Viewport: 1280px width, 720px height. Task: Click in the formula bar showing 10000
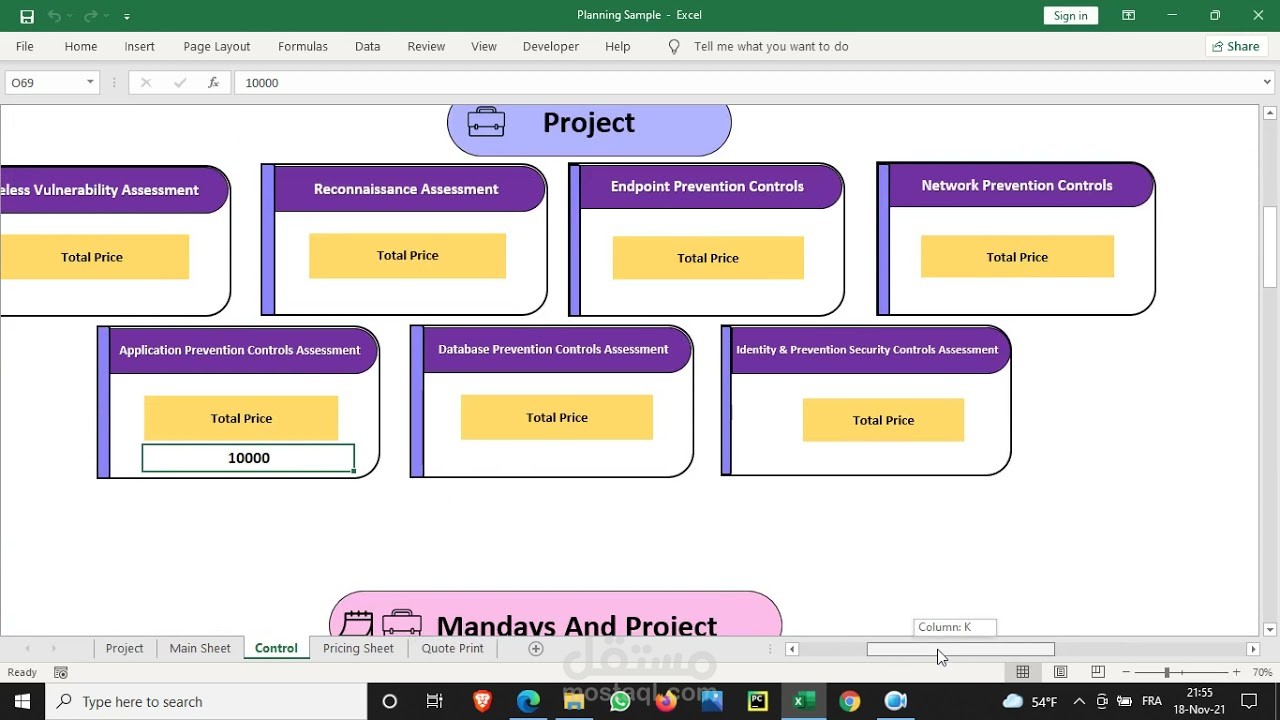(745, 83)
